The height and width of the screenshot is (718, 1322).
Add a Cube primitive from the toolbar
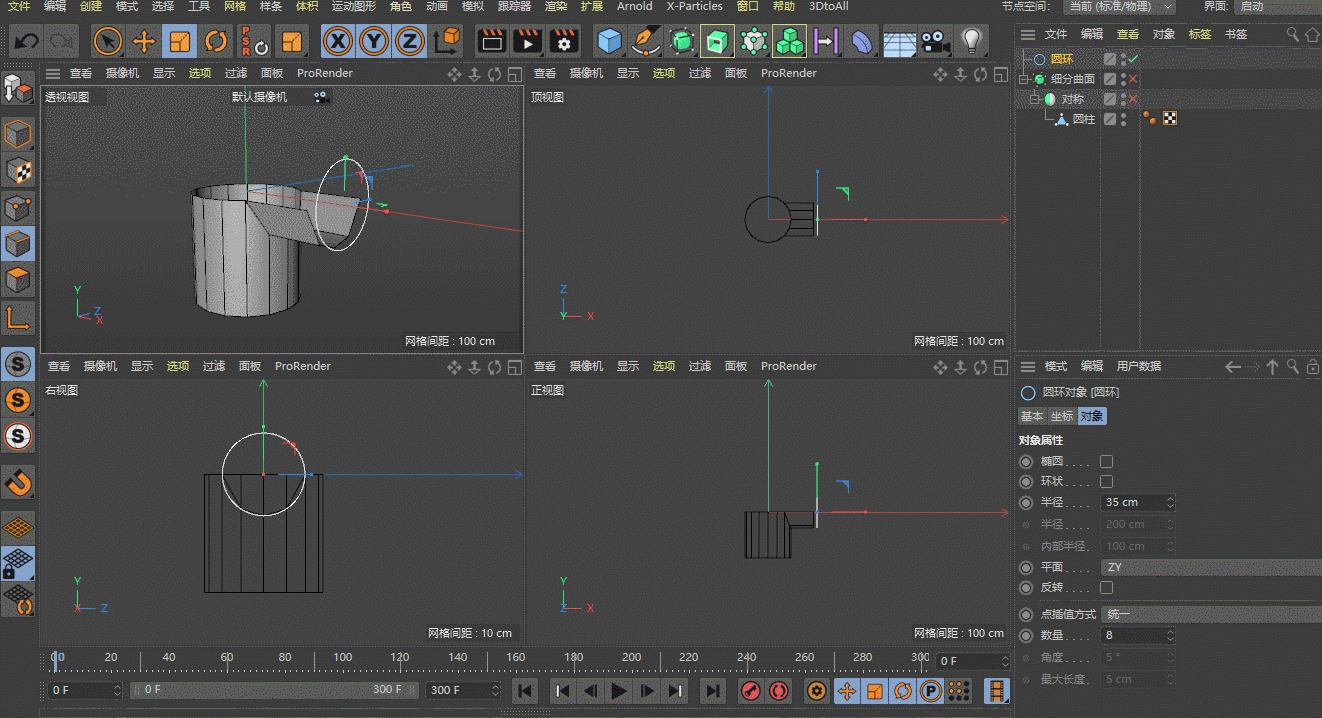[x=609, y=41]
